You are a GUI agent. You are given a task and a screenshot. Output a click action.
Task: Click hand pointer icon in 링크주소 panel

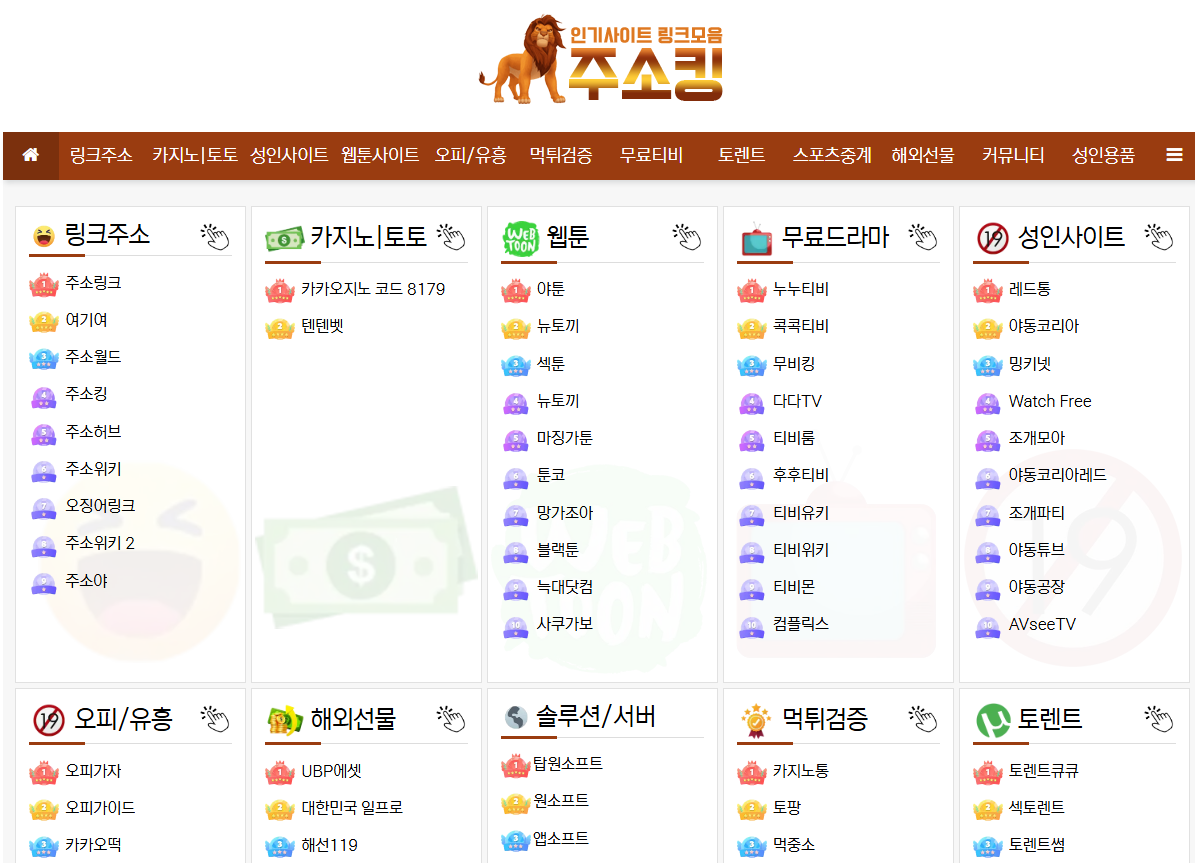(x=215, y=236)
